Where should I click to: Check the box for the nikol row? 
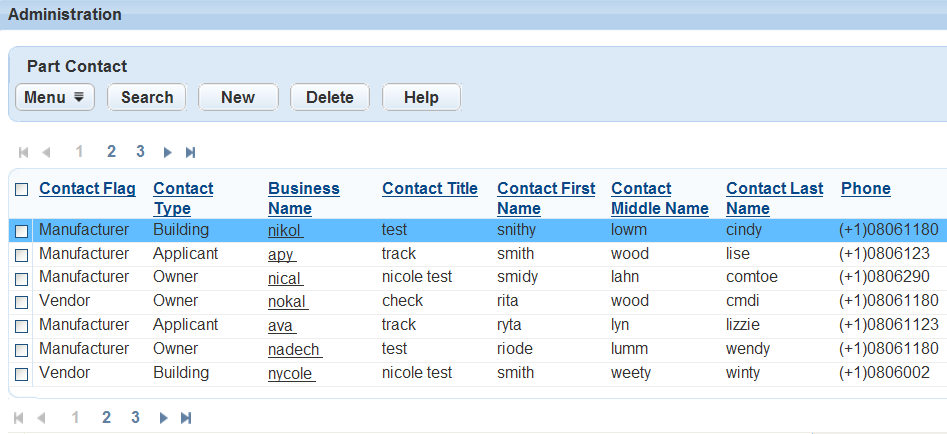point(22,231)
